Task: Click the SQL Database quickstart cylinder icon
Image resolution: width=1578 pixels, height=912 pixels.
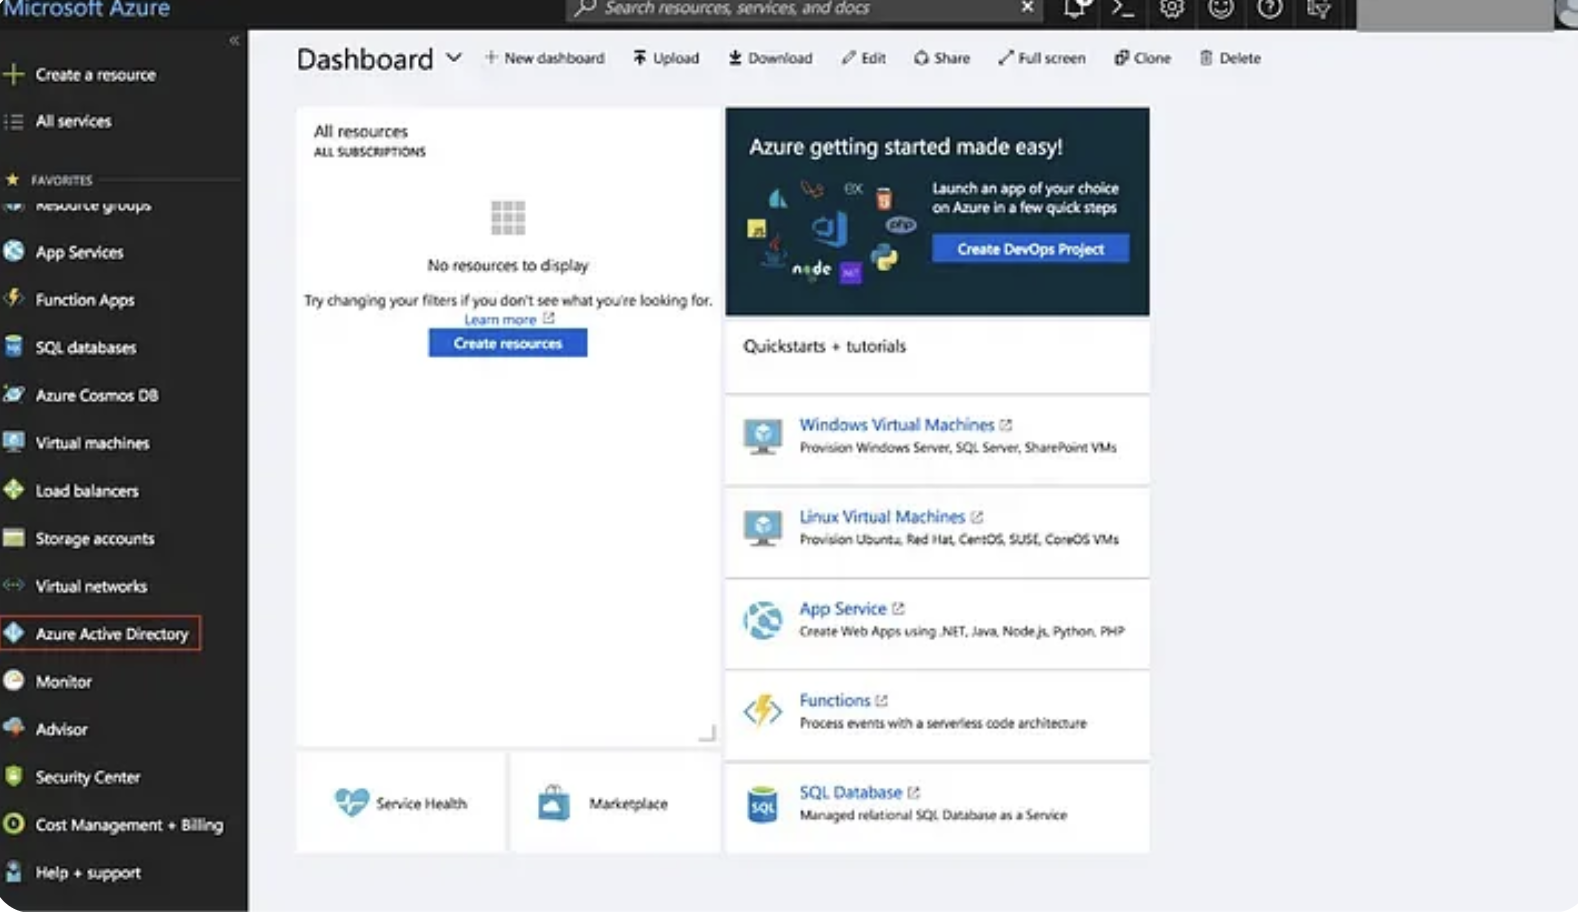Action: click(763, 804)
